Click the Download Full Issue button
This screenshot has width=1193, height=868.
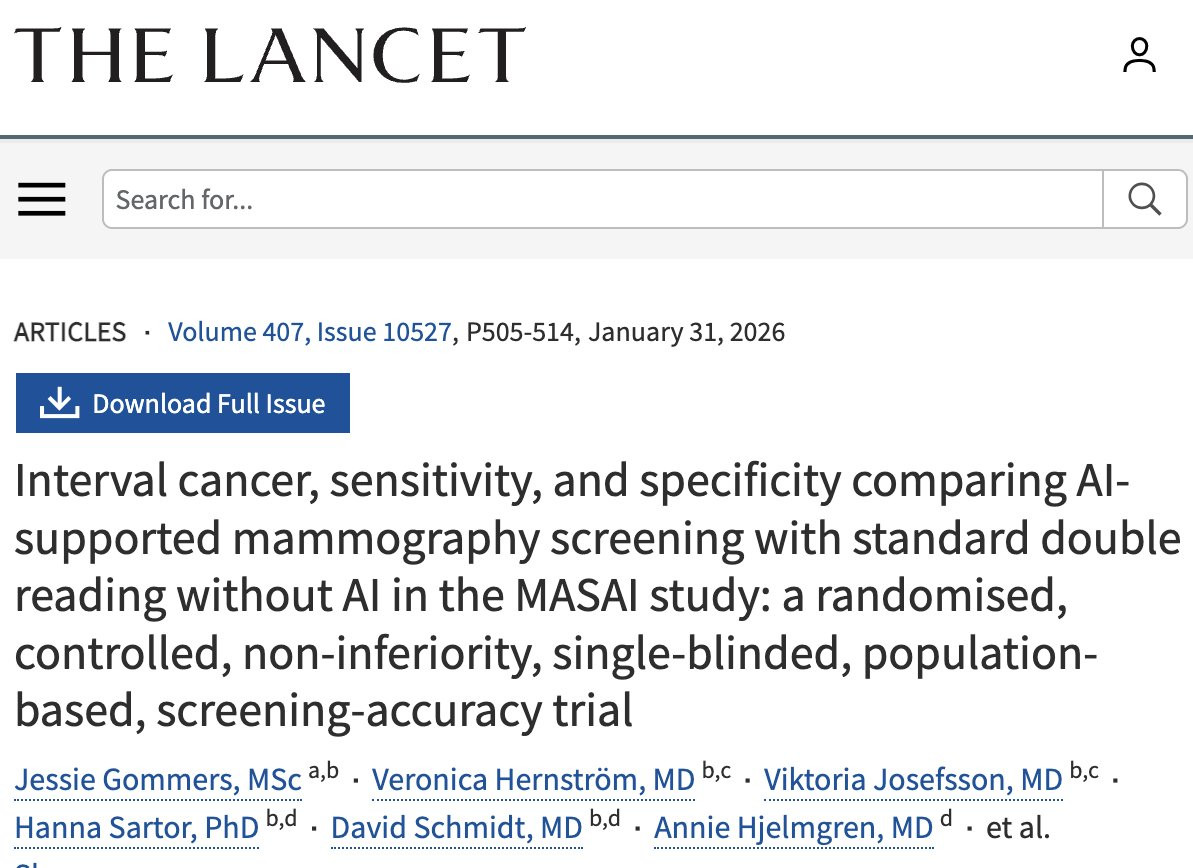click(x=183, y=403)
